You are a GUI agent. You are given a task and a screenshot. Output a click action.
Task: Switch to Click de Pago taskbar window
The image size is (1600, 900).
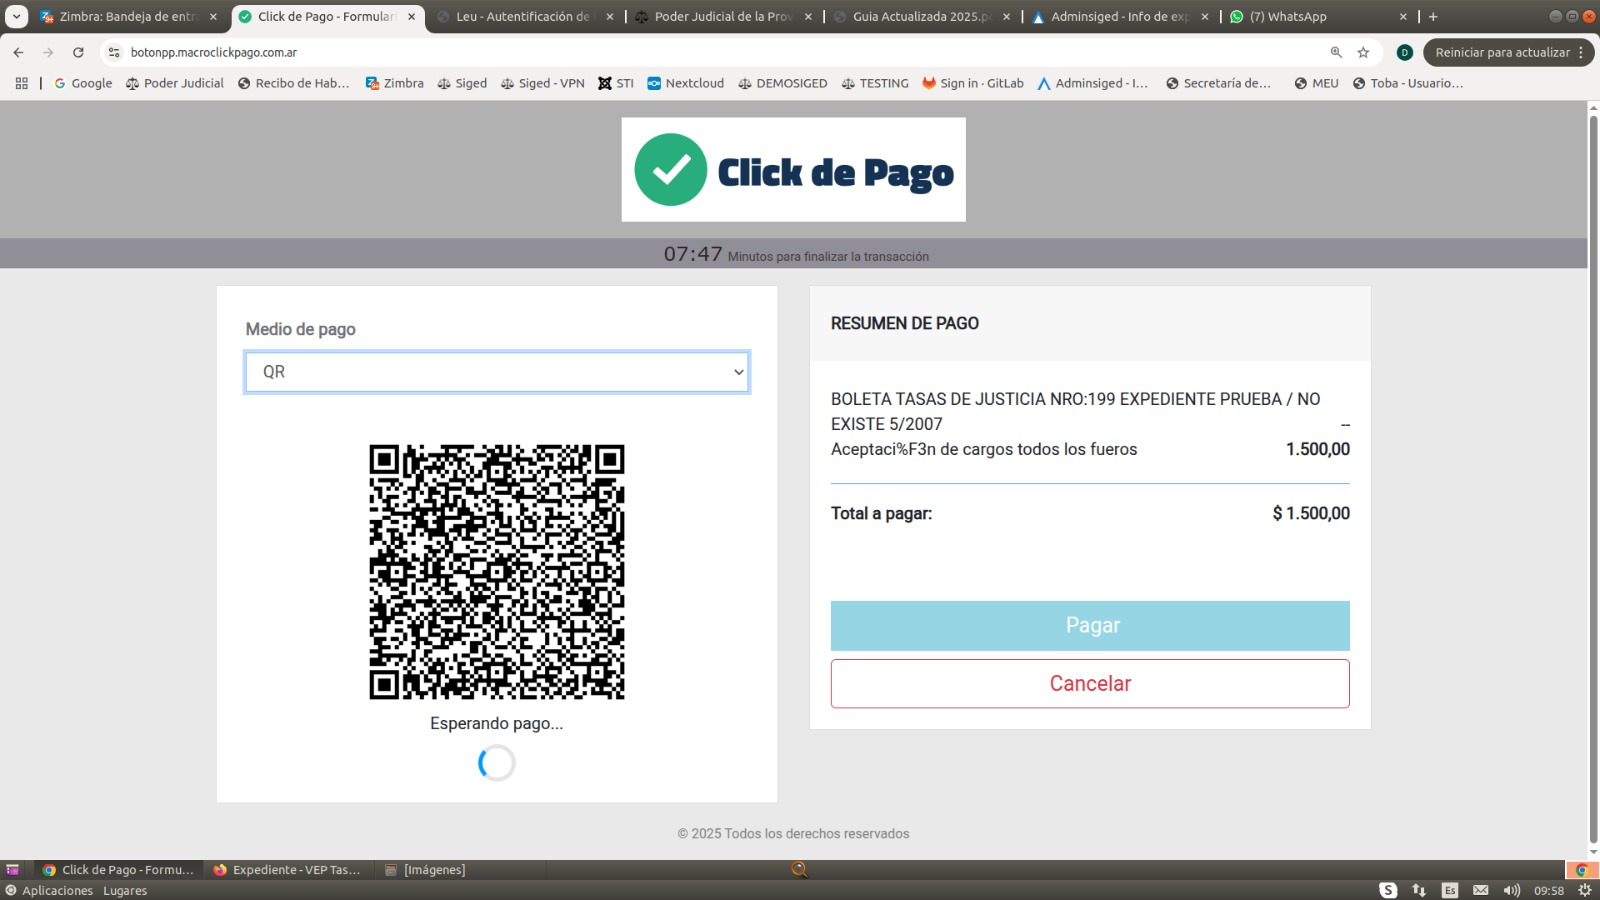pyautogui.click(x=118, y=870)
